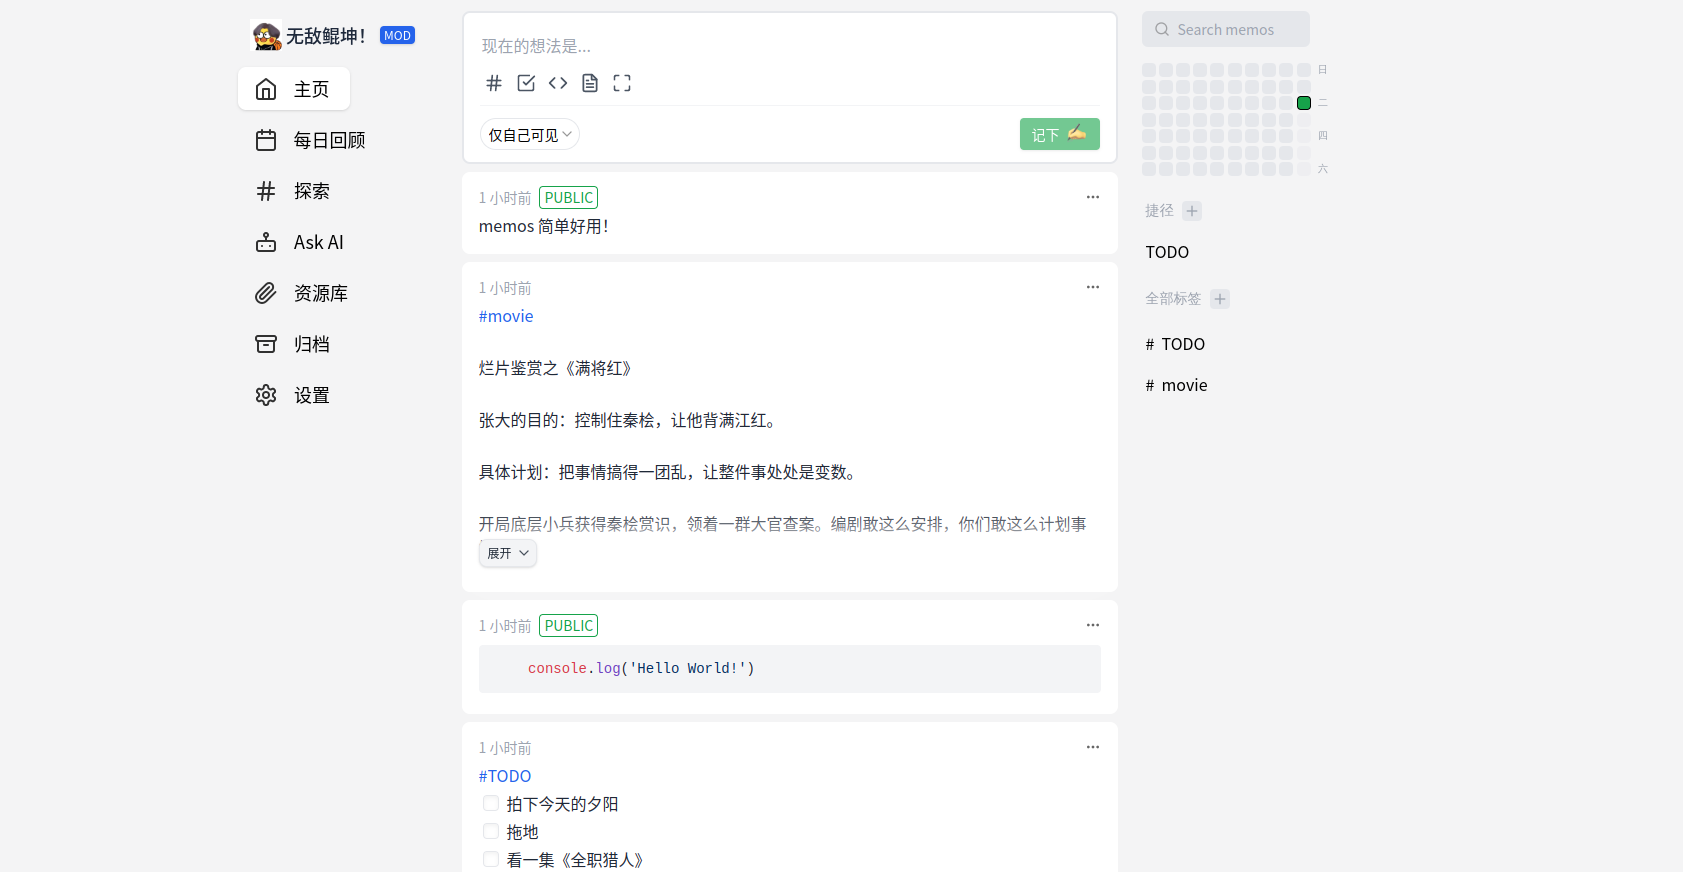Go to the 资源库 menu item
Screen dimensions: 1683x872
(x=302, y=293)
